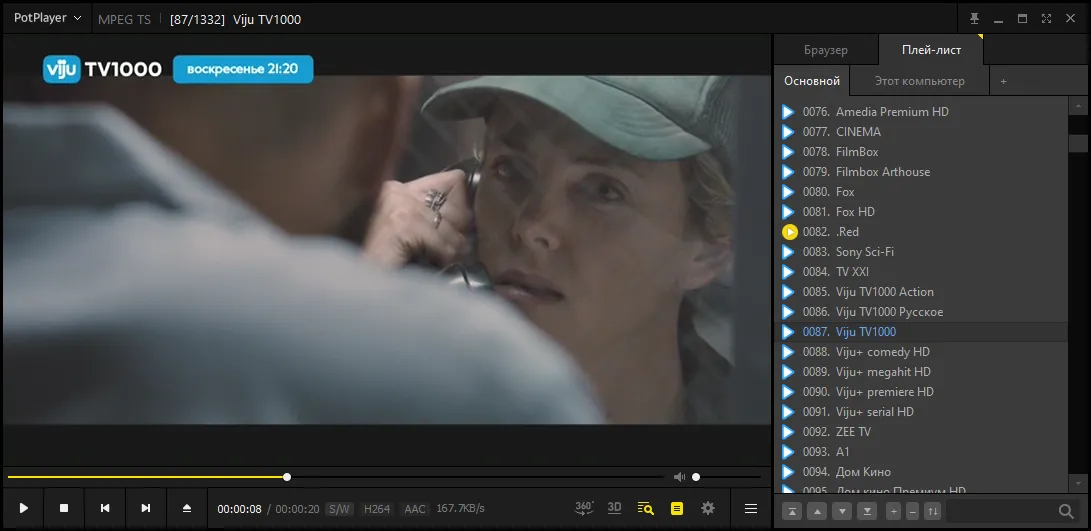Start playback with the Play button
The width and height of the screenshot is (1091, 531).
[x=24, y=509]
